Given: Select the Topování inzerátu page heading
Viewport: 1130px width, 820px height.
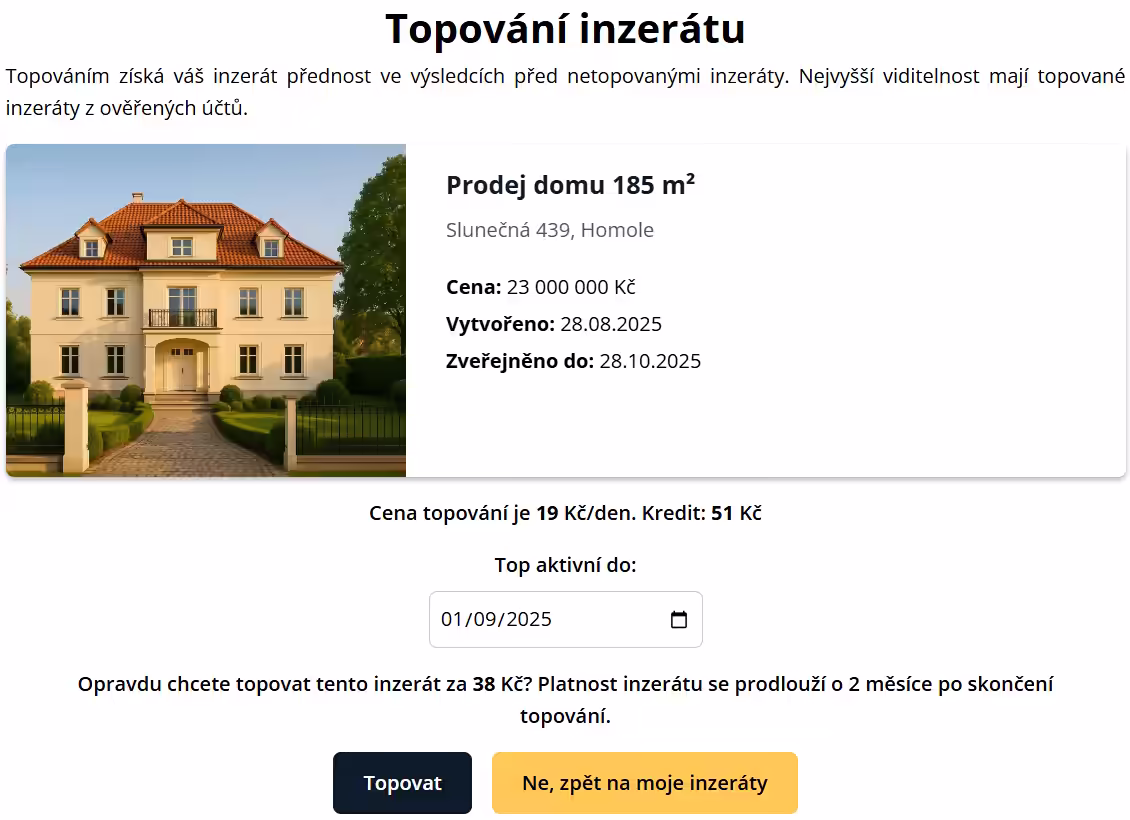Looking at the screenshot, I should [x=565, y=30].
